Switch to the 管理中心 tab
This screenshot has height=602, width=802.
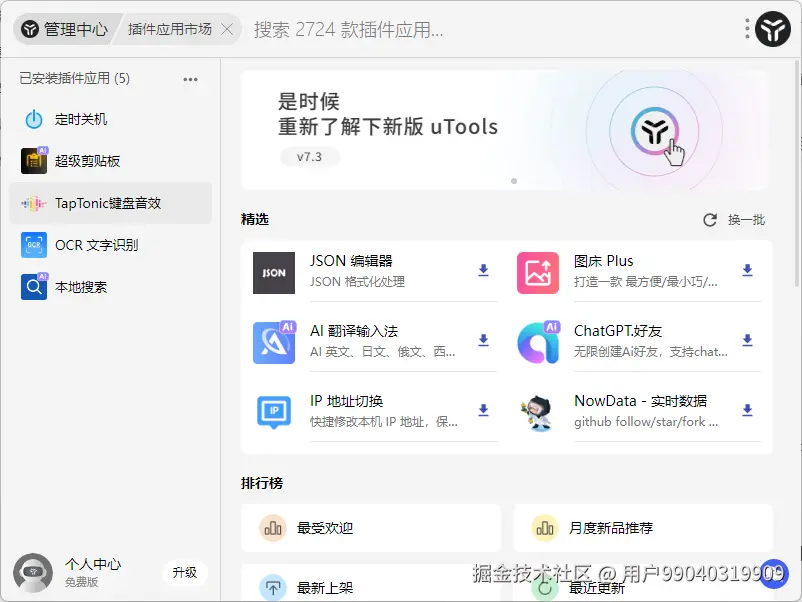[x=65, y=29]
